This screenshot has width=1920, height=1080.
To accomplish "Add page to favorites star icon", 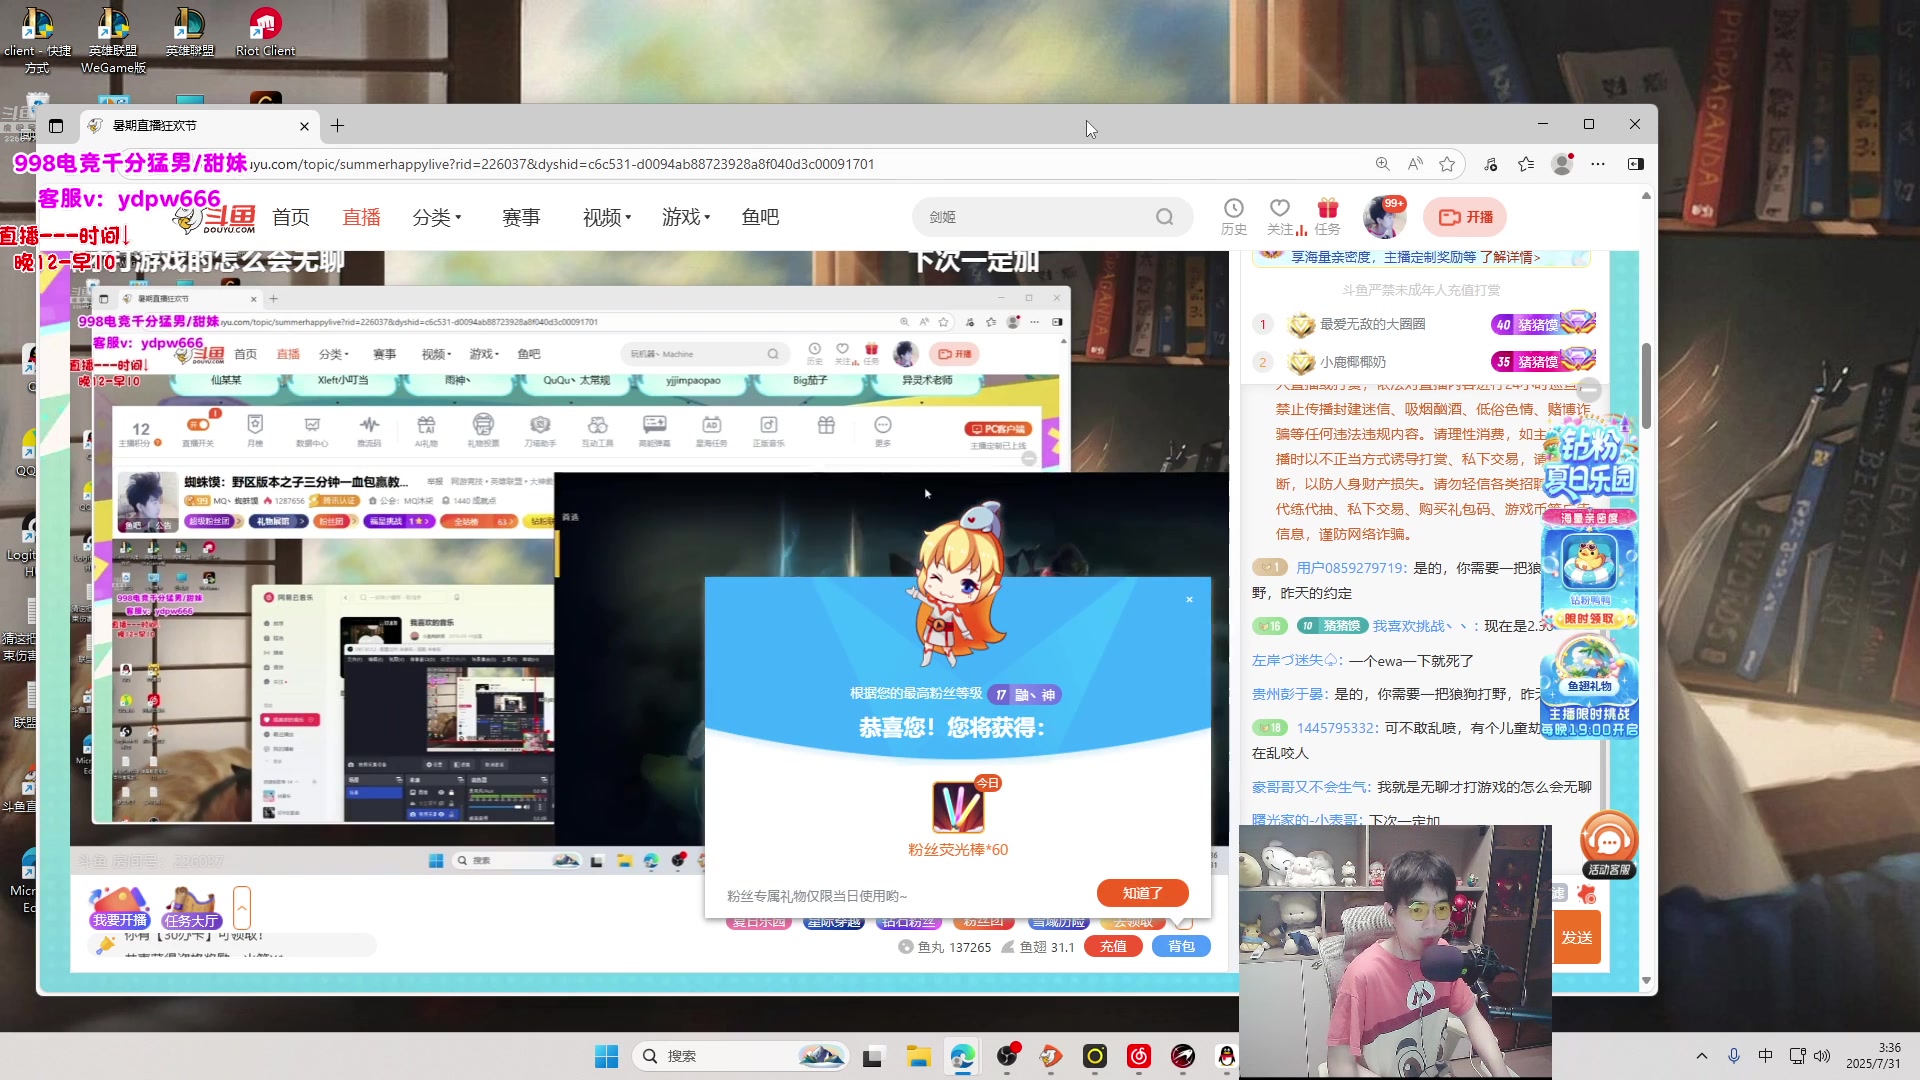I will pos(1447,164).
